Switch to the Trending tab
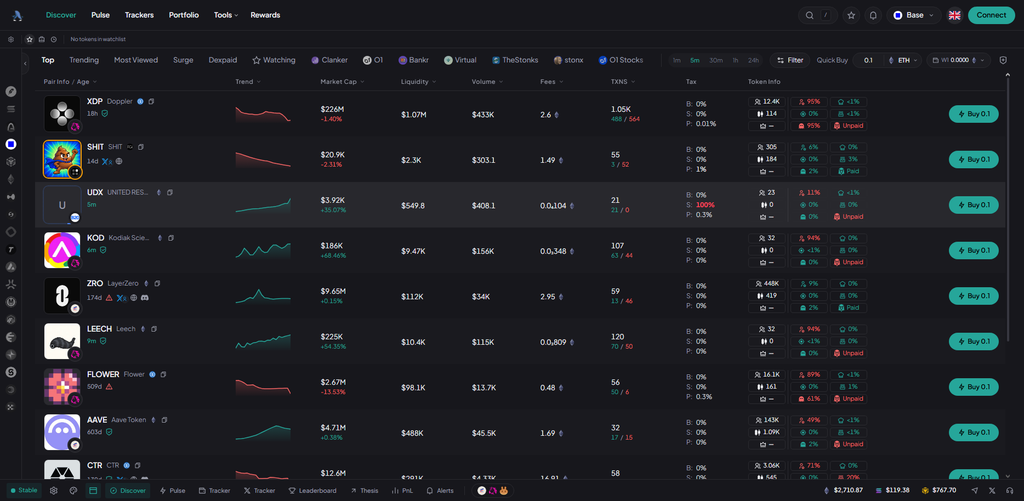 click(x=84, y=60)
